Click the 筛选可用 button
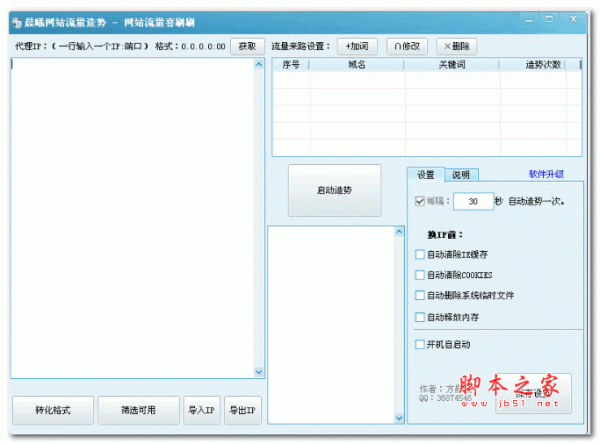Viewport: 600px width, 444px height. (x=138, y=410)
